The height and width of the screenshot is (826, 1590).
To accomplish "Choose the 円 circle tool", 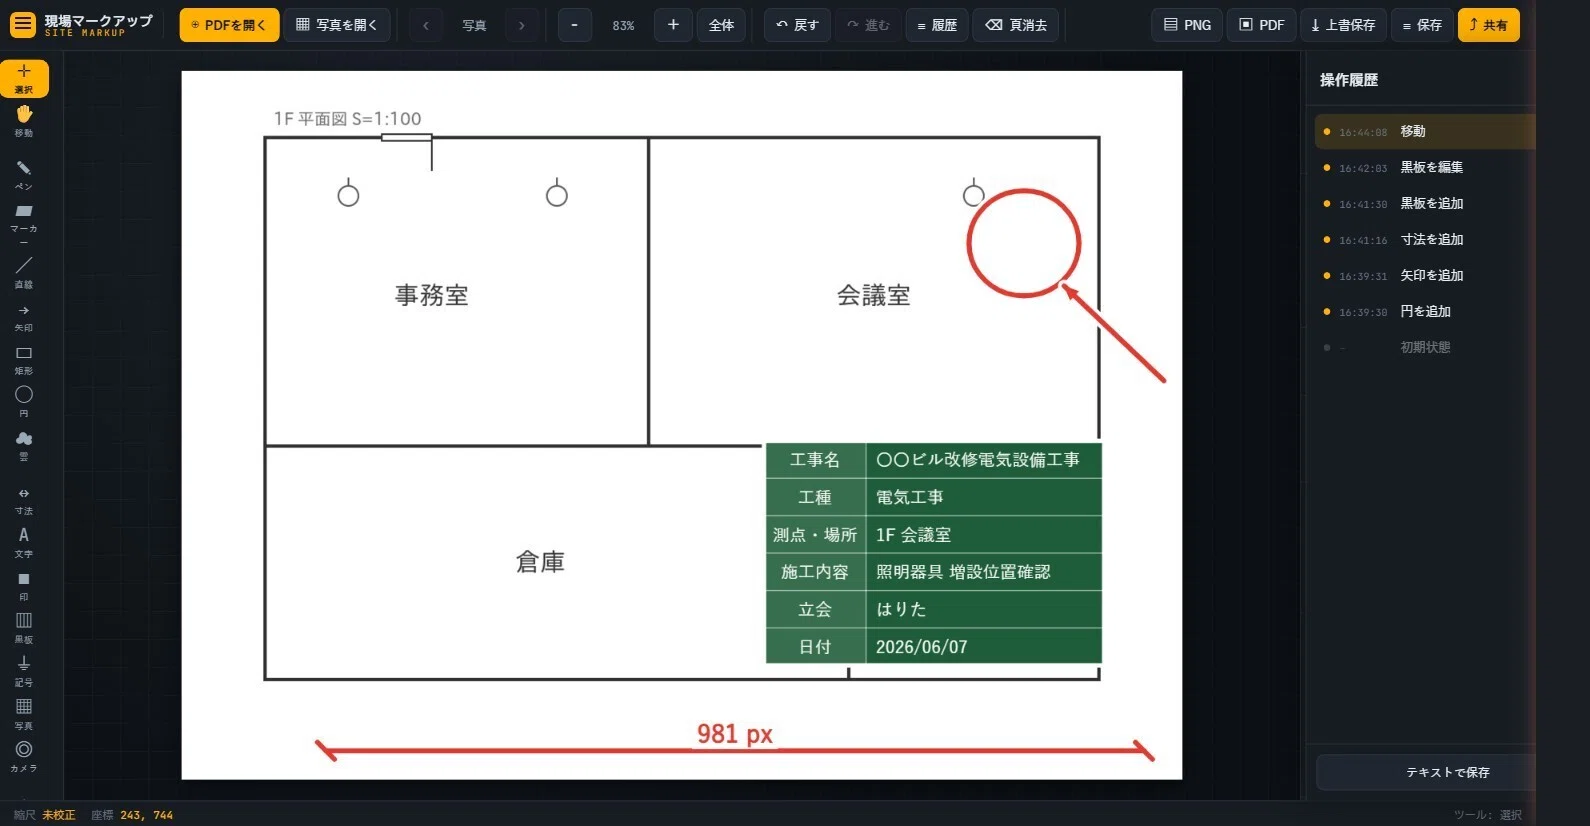I will (24, 402).
